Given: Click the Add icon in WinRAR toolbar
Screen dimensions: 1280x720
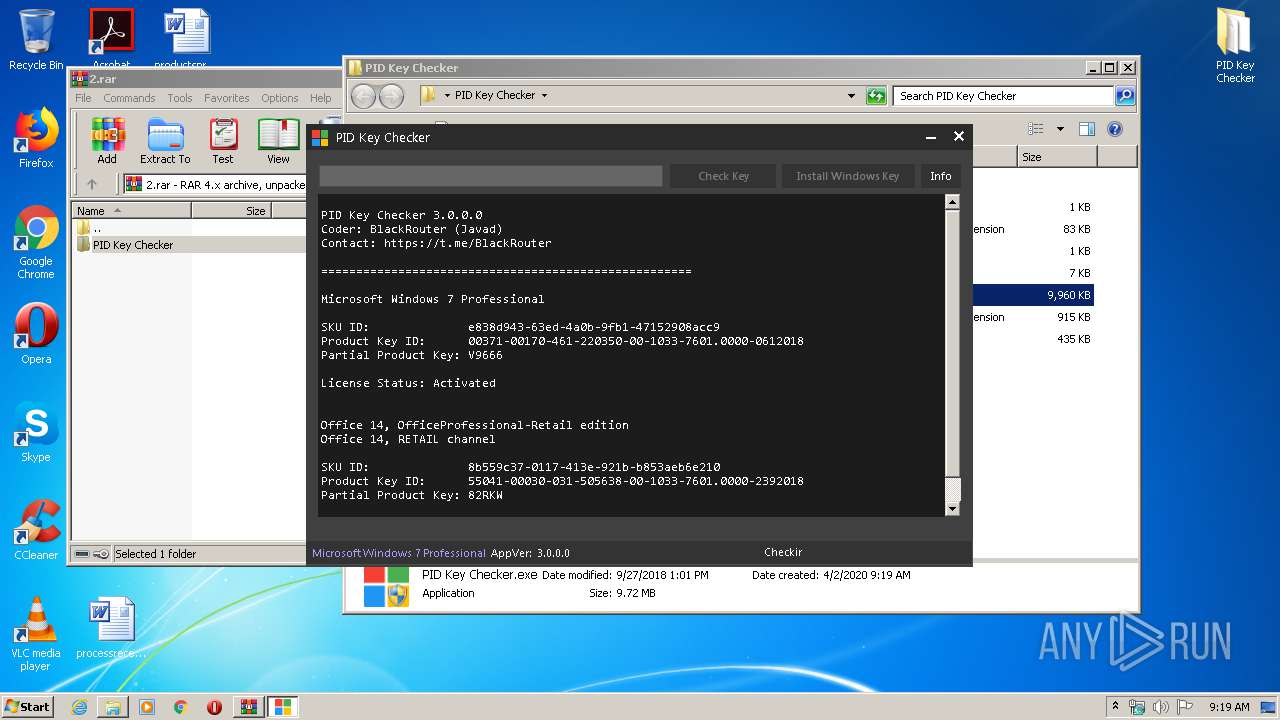Looking at the screenshot, I should click(107, 140).
